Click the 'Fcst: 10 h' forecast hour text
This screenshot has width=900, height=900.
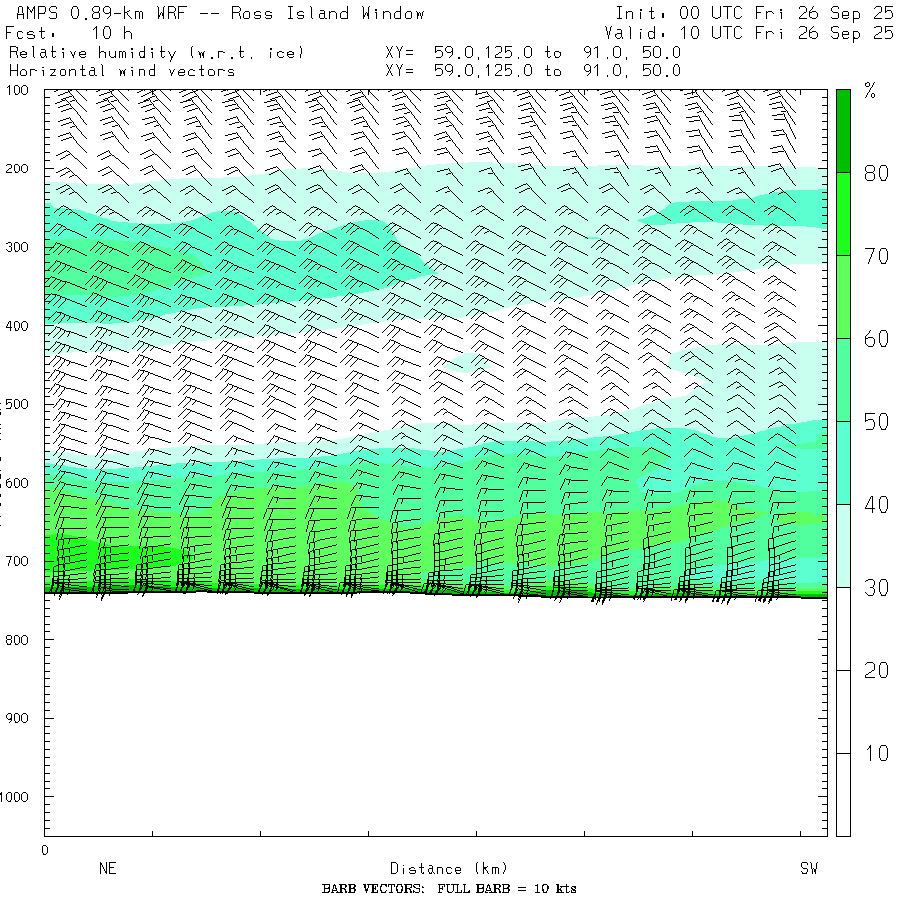69,33
